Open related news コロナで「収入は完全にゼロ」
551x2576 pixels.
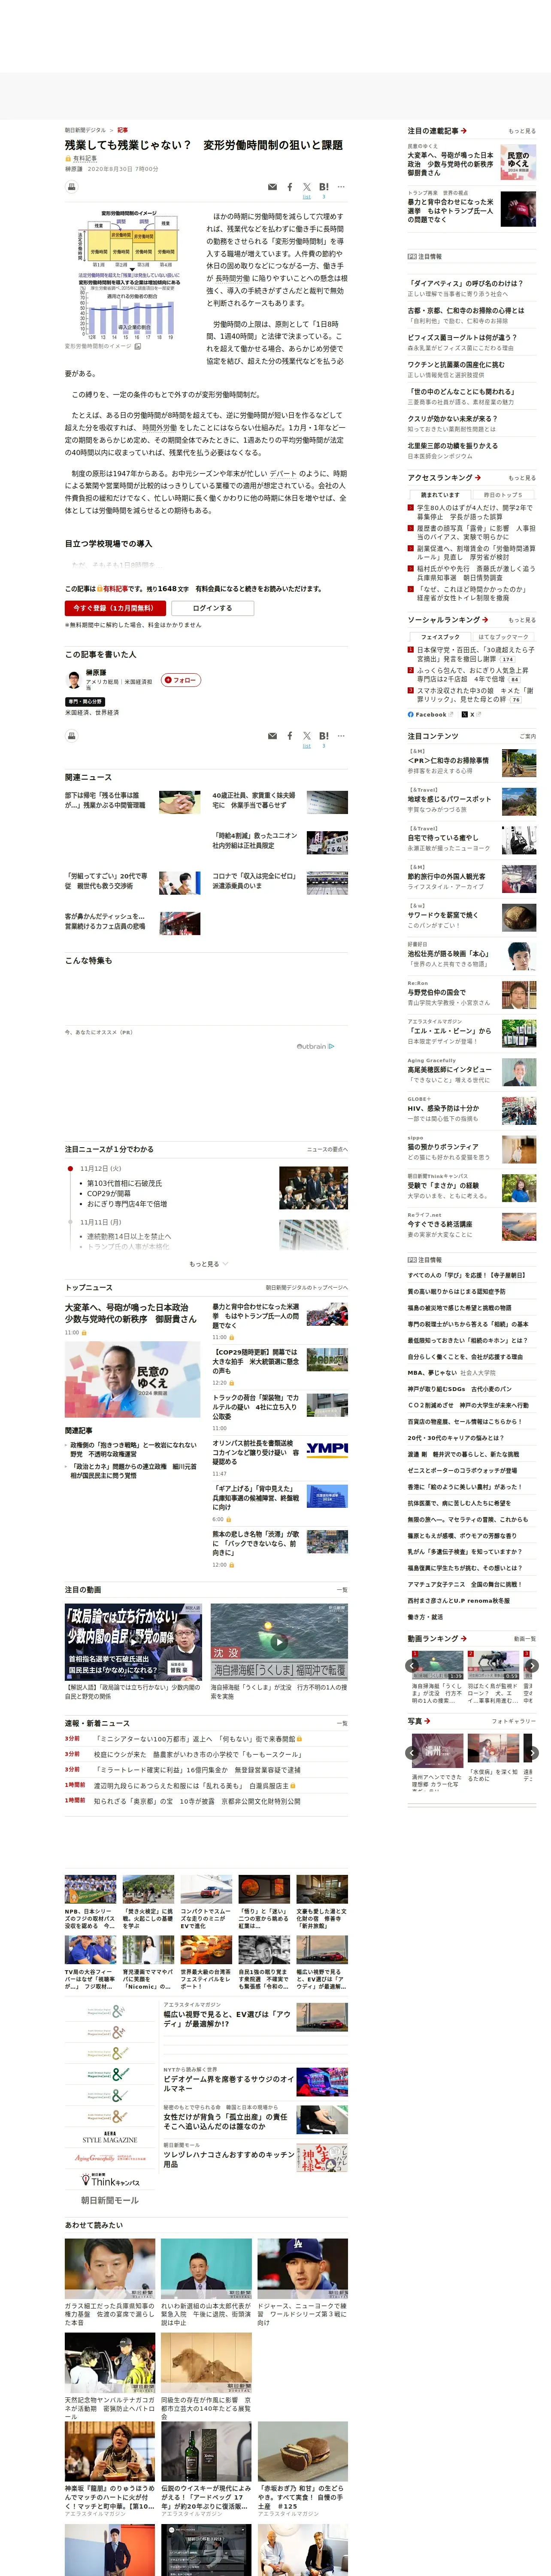254,881
